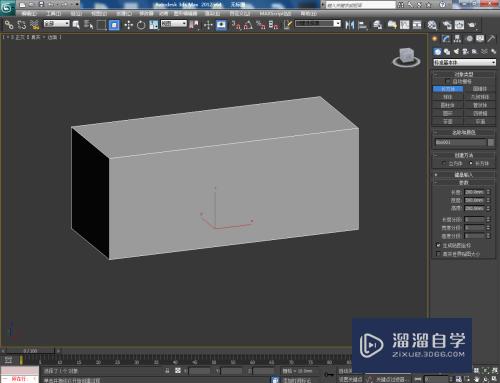
Task: Toggle the Percent Snap button
Action: pyautogui.click(x=261, y=25)
